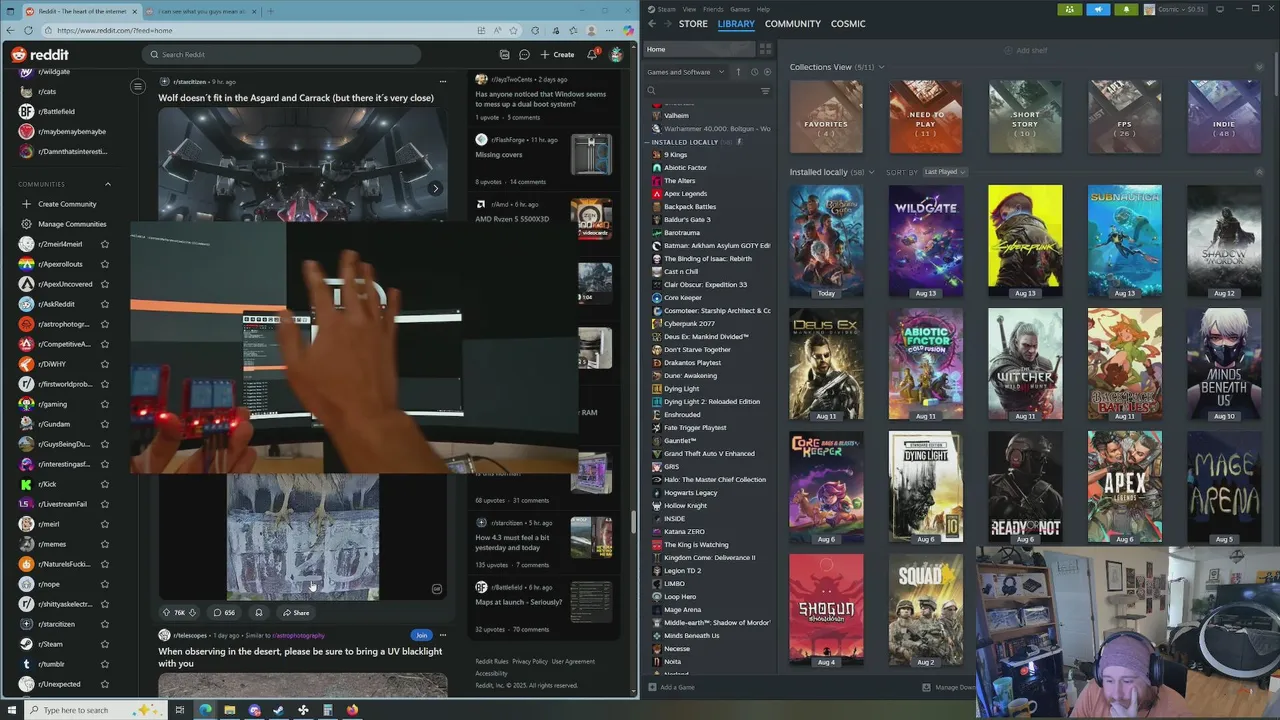The height and width of the screenshot is (720, 1280).
Task: Click the award icon on the Reddit post
Action: click(259, 613)
